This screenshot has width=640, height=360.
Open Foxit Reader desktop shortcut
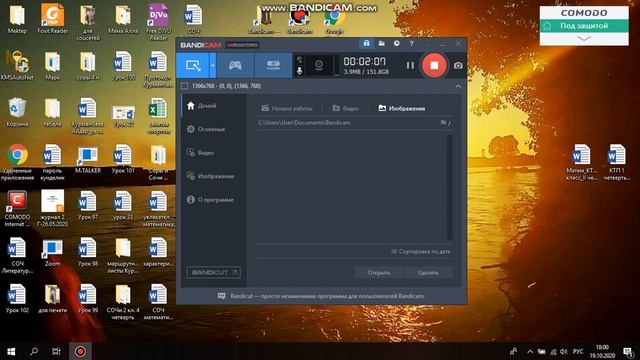coord(52,19)
